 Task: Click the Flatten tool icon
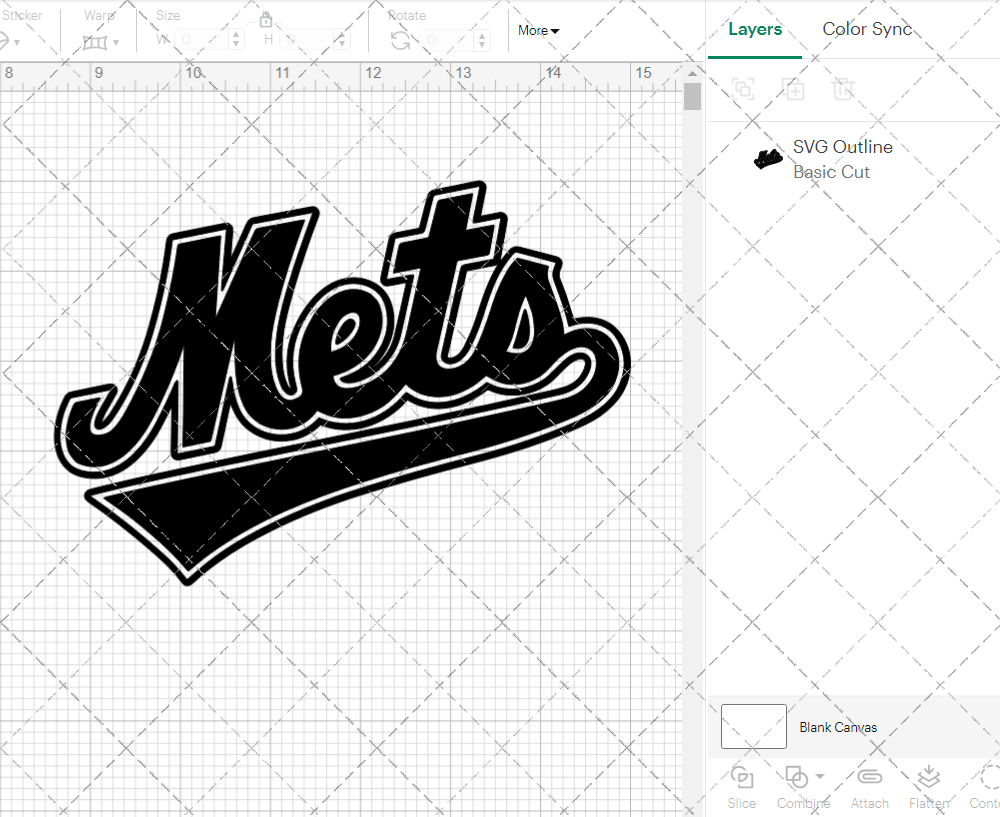[x=929, y=777]
